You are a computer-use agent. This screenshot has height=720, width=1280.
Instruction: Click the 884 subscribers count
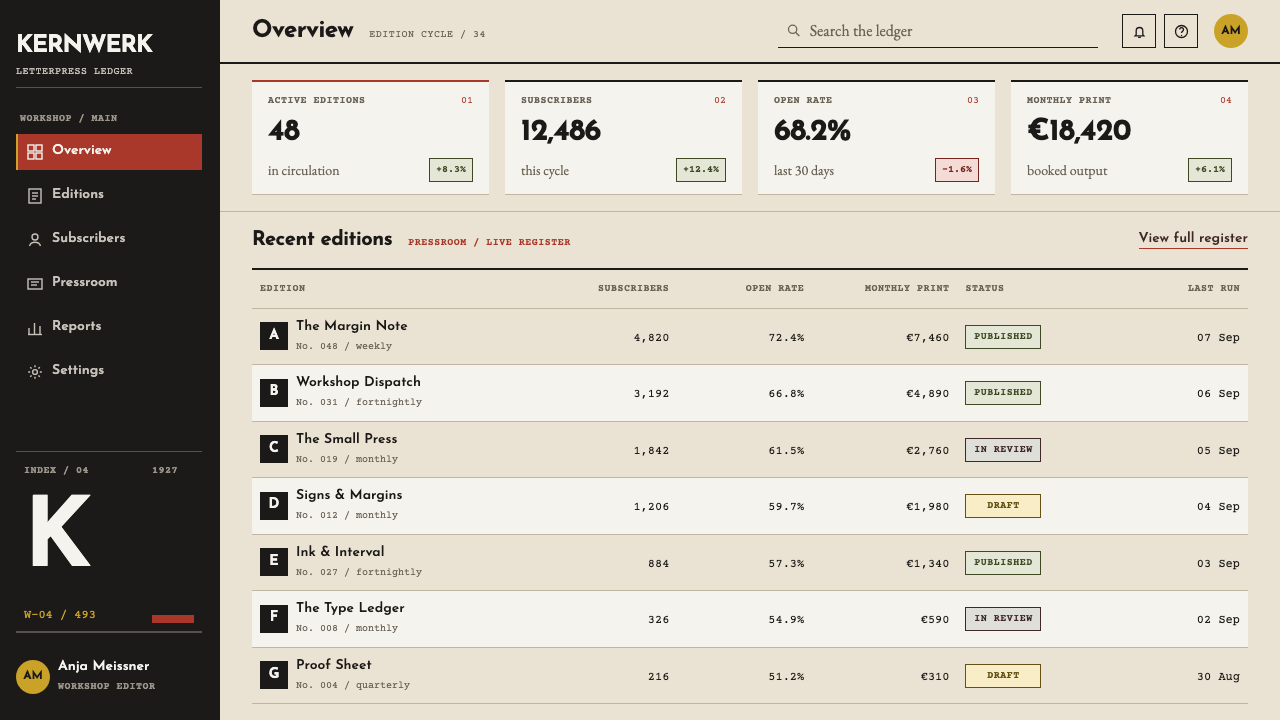(x=659, y=564)
